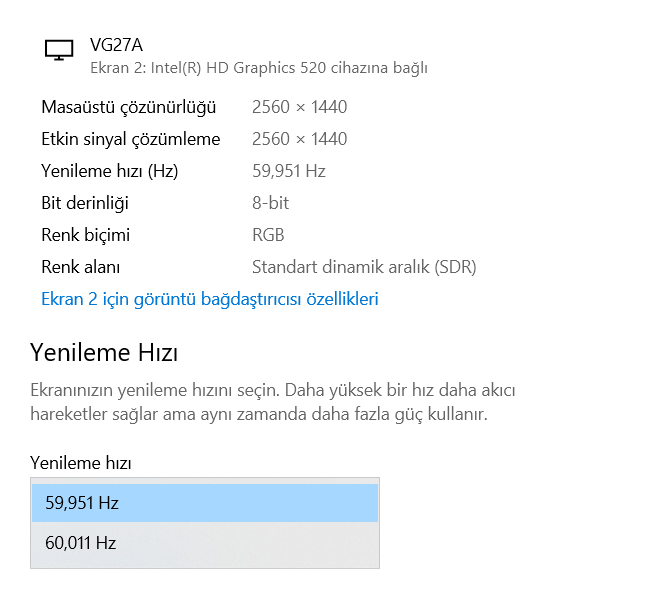The image size is (658, 606).
Task: Click the Masaüstü çözünürlüğü label
Action: pyautogui.click(x=128, y=107)
